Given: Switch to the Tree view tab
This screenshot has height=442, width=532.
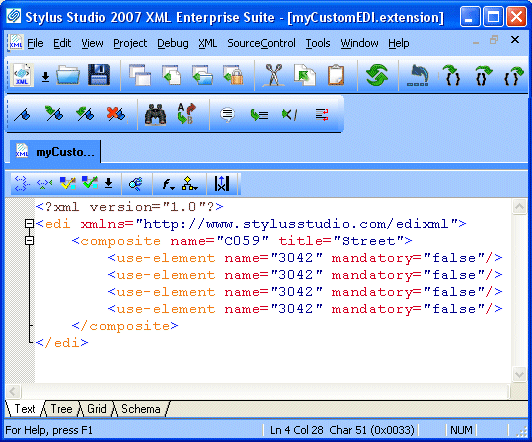Looking at the screenshot, I should pyautogui.click(x=61, y=409).
